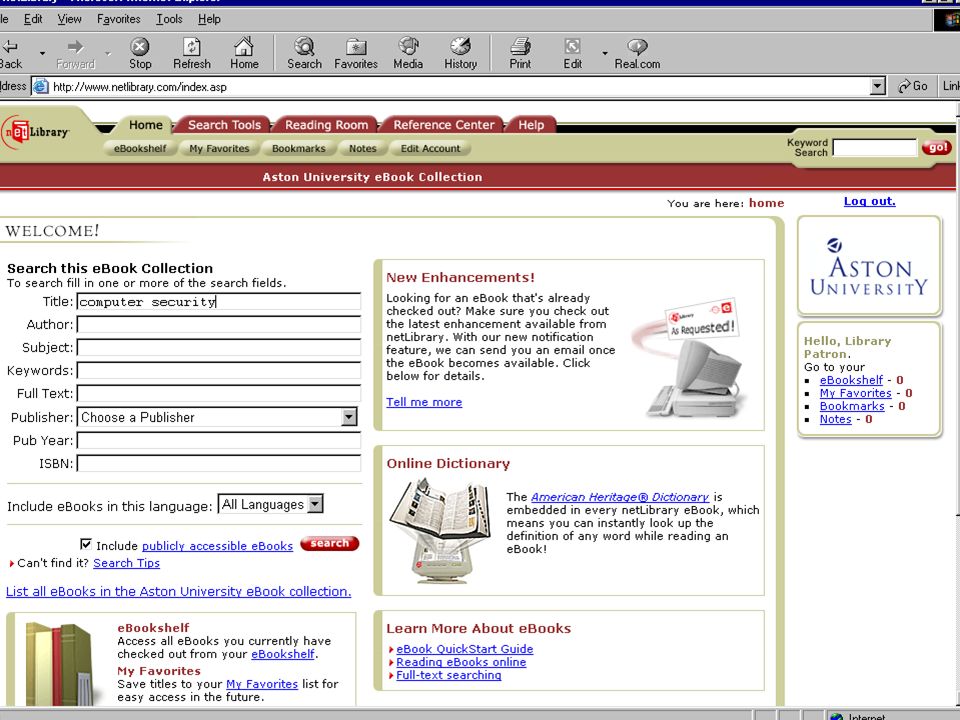
Task: Click the Stop toolbar icon
Action: tap(140, 53)
